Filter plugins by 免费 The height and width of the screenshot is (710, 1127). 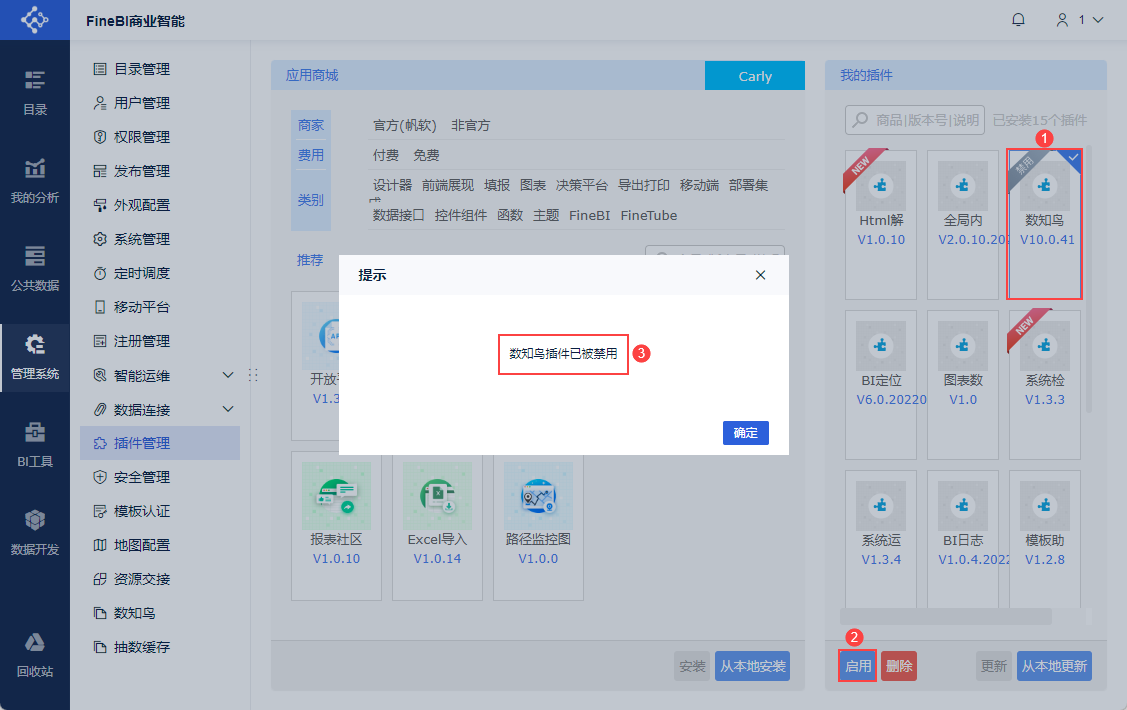426,155
